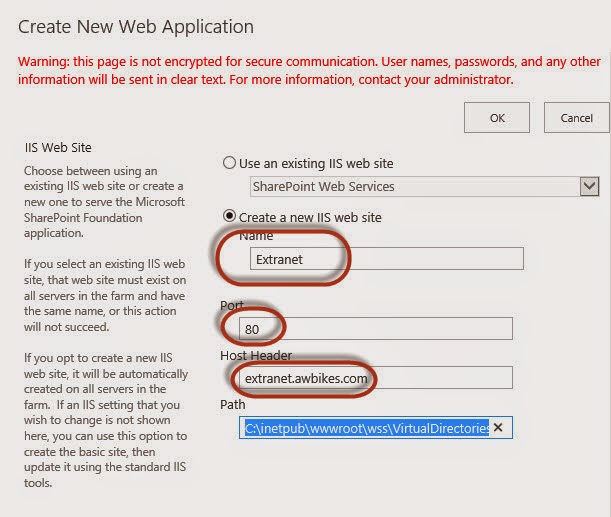Click the Path field with inetpub directory

(376, 428)
